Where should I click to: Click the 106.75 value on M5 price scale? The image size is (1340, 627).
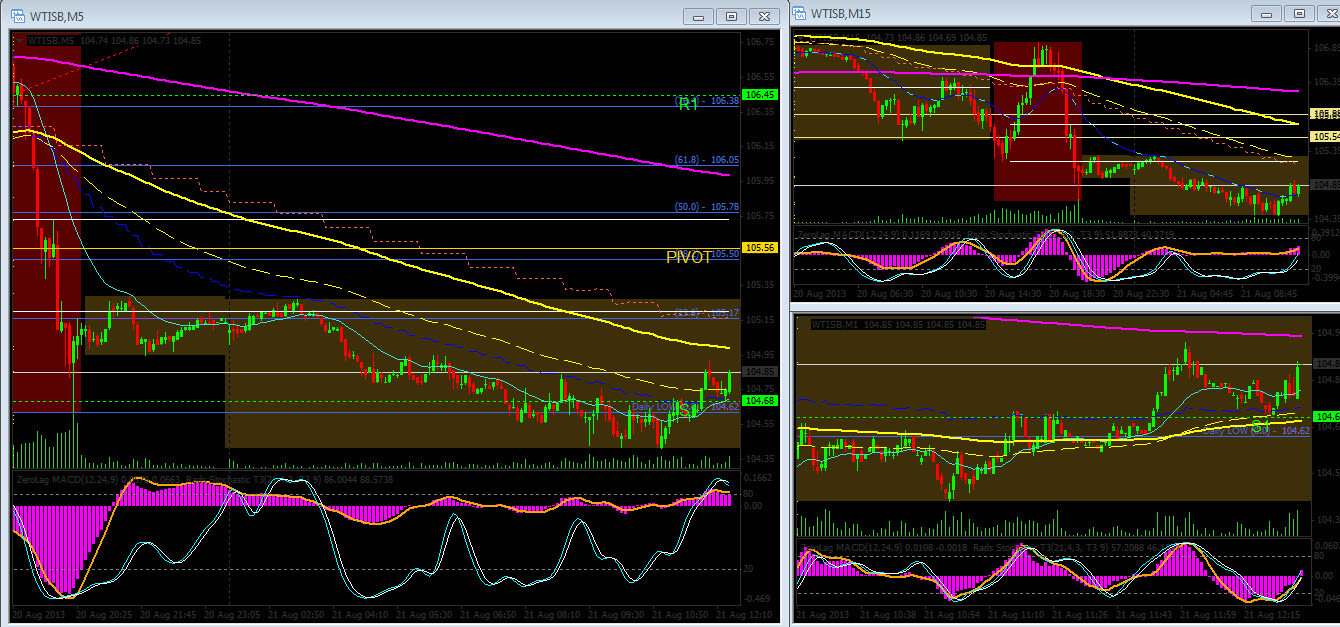click(x=762, y=42)
